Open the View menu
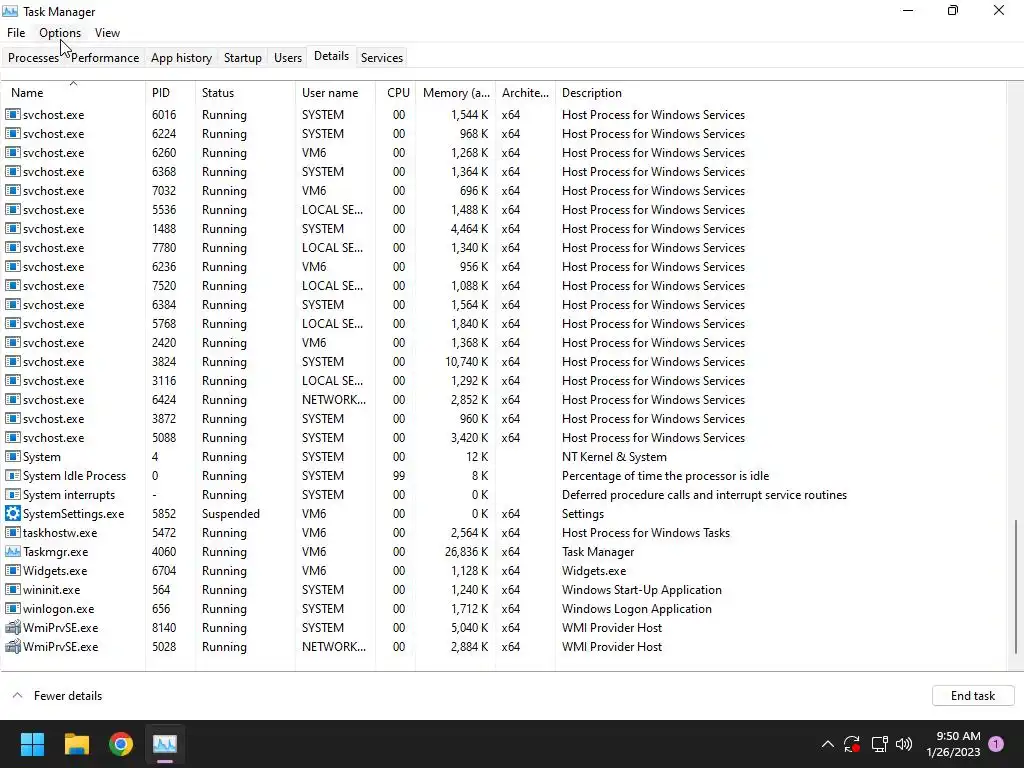The height and width of the screenshot is (768, 1024). (107, 33)
